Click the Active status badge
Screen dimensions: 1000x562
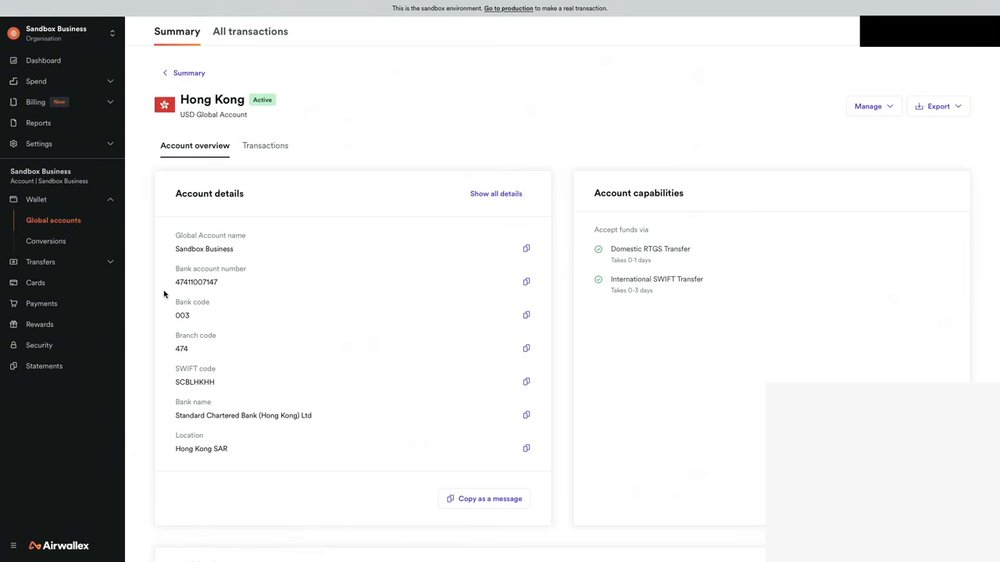coord(262,100)
